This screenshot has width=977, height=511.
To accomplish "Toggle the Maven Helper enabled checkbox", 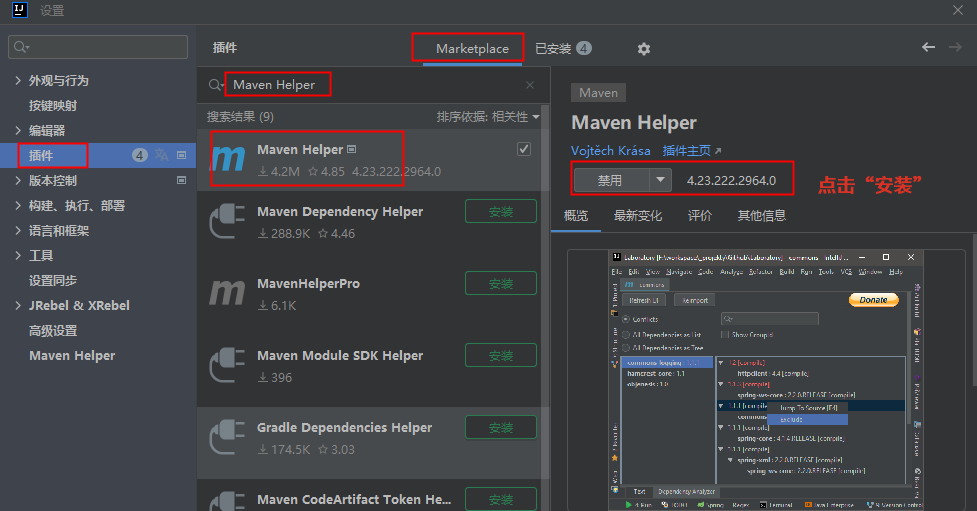I will click(524, 149).
